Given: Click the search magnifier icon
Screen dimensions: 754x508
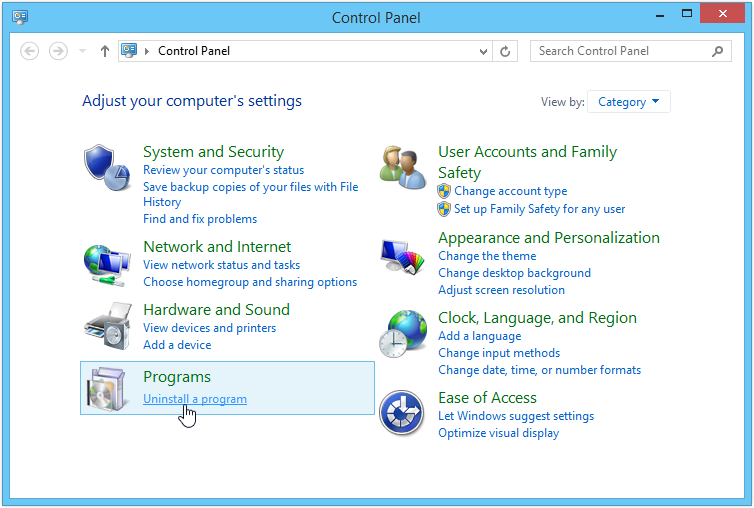Looking at the screenshot, I should pyautogui.click(x=717, y=51).
